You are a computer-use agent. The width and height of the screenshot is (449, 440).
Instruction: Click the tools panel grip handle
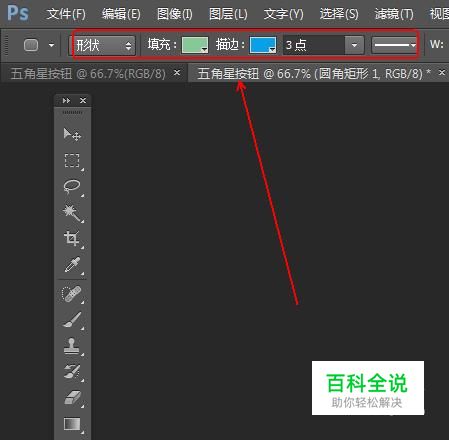72,113
